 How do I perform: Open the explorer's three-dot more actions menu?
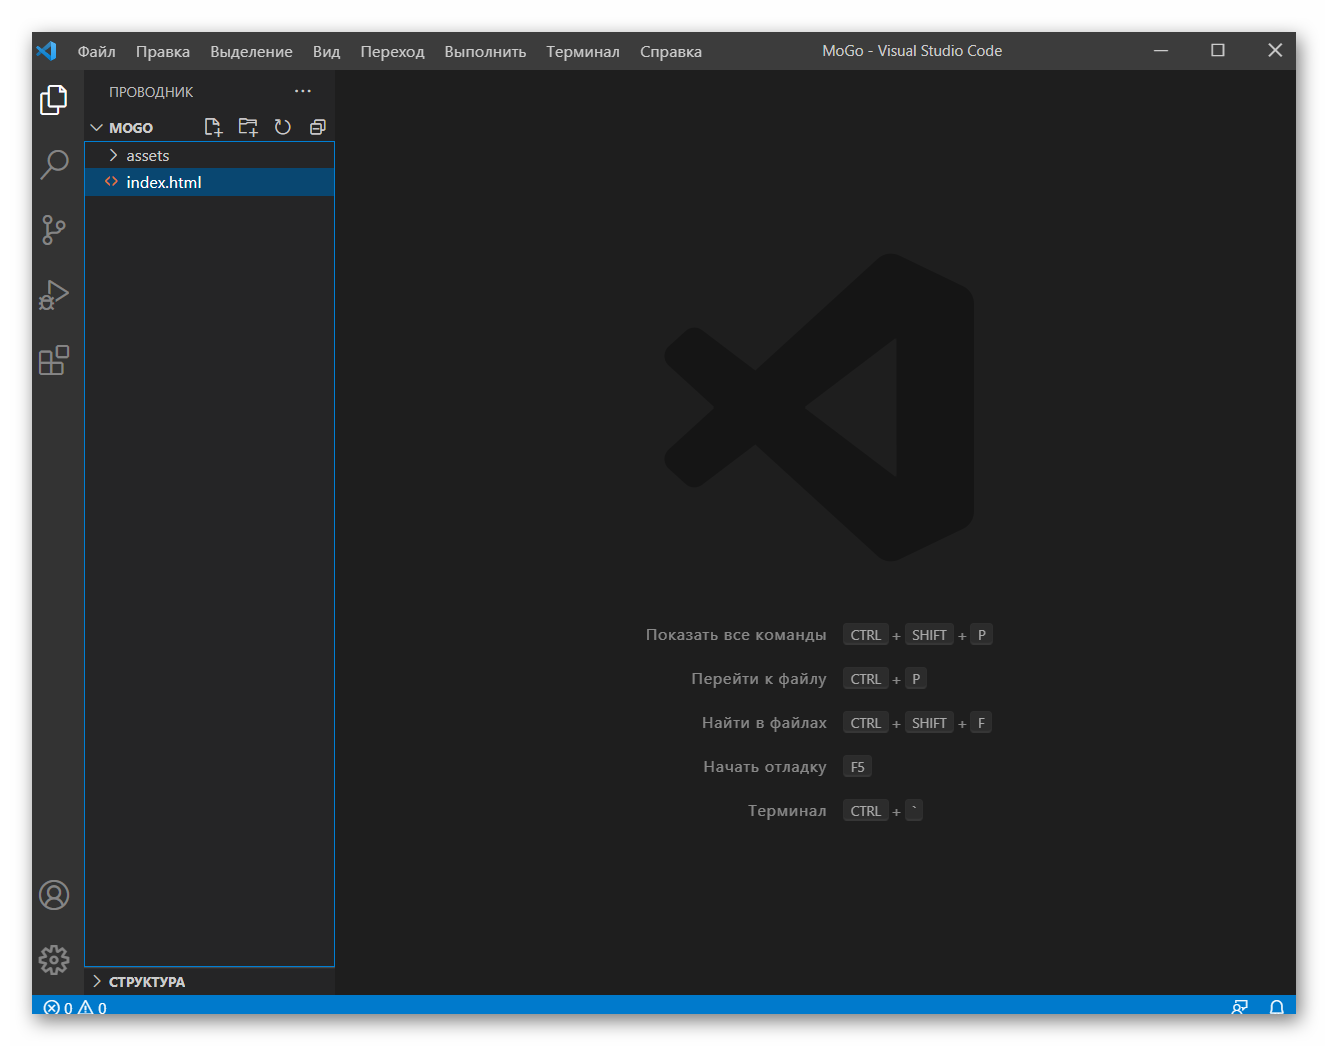[x=303, y=91]
